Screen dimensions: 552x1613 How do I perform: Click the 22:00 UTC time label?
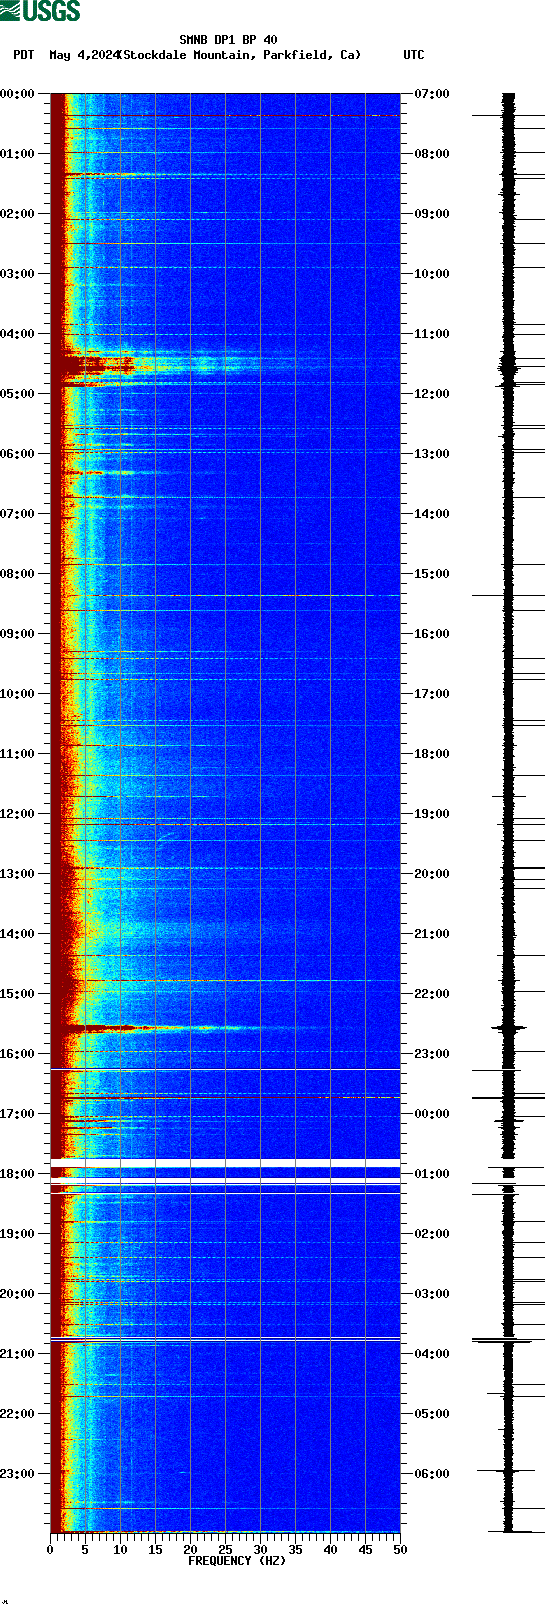pos(431,994)
